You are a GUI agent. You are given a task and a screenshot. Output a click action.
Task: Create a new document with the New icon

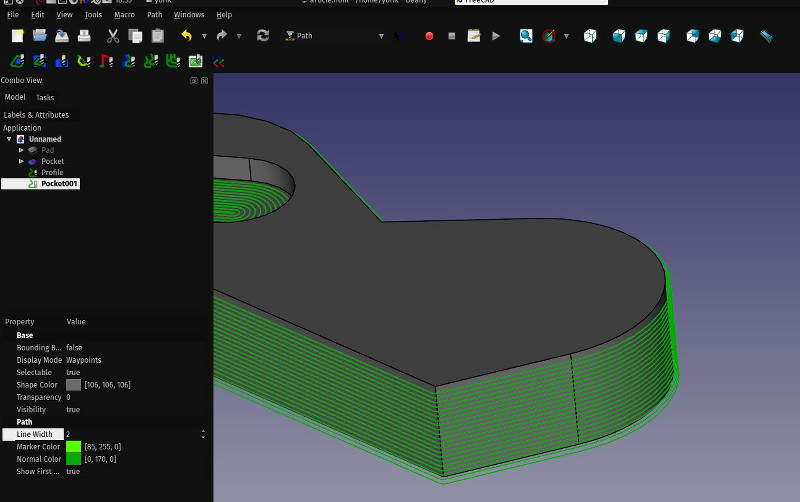coord(17,36)
